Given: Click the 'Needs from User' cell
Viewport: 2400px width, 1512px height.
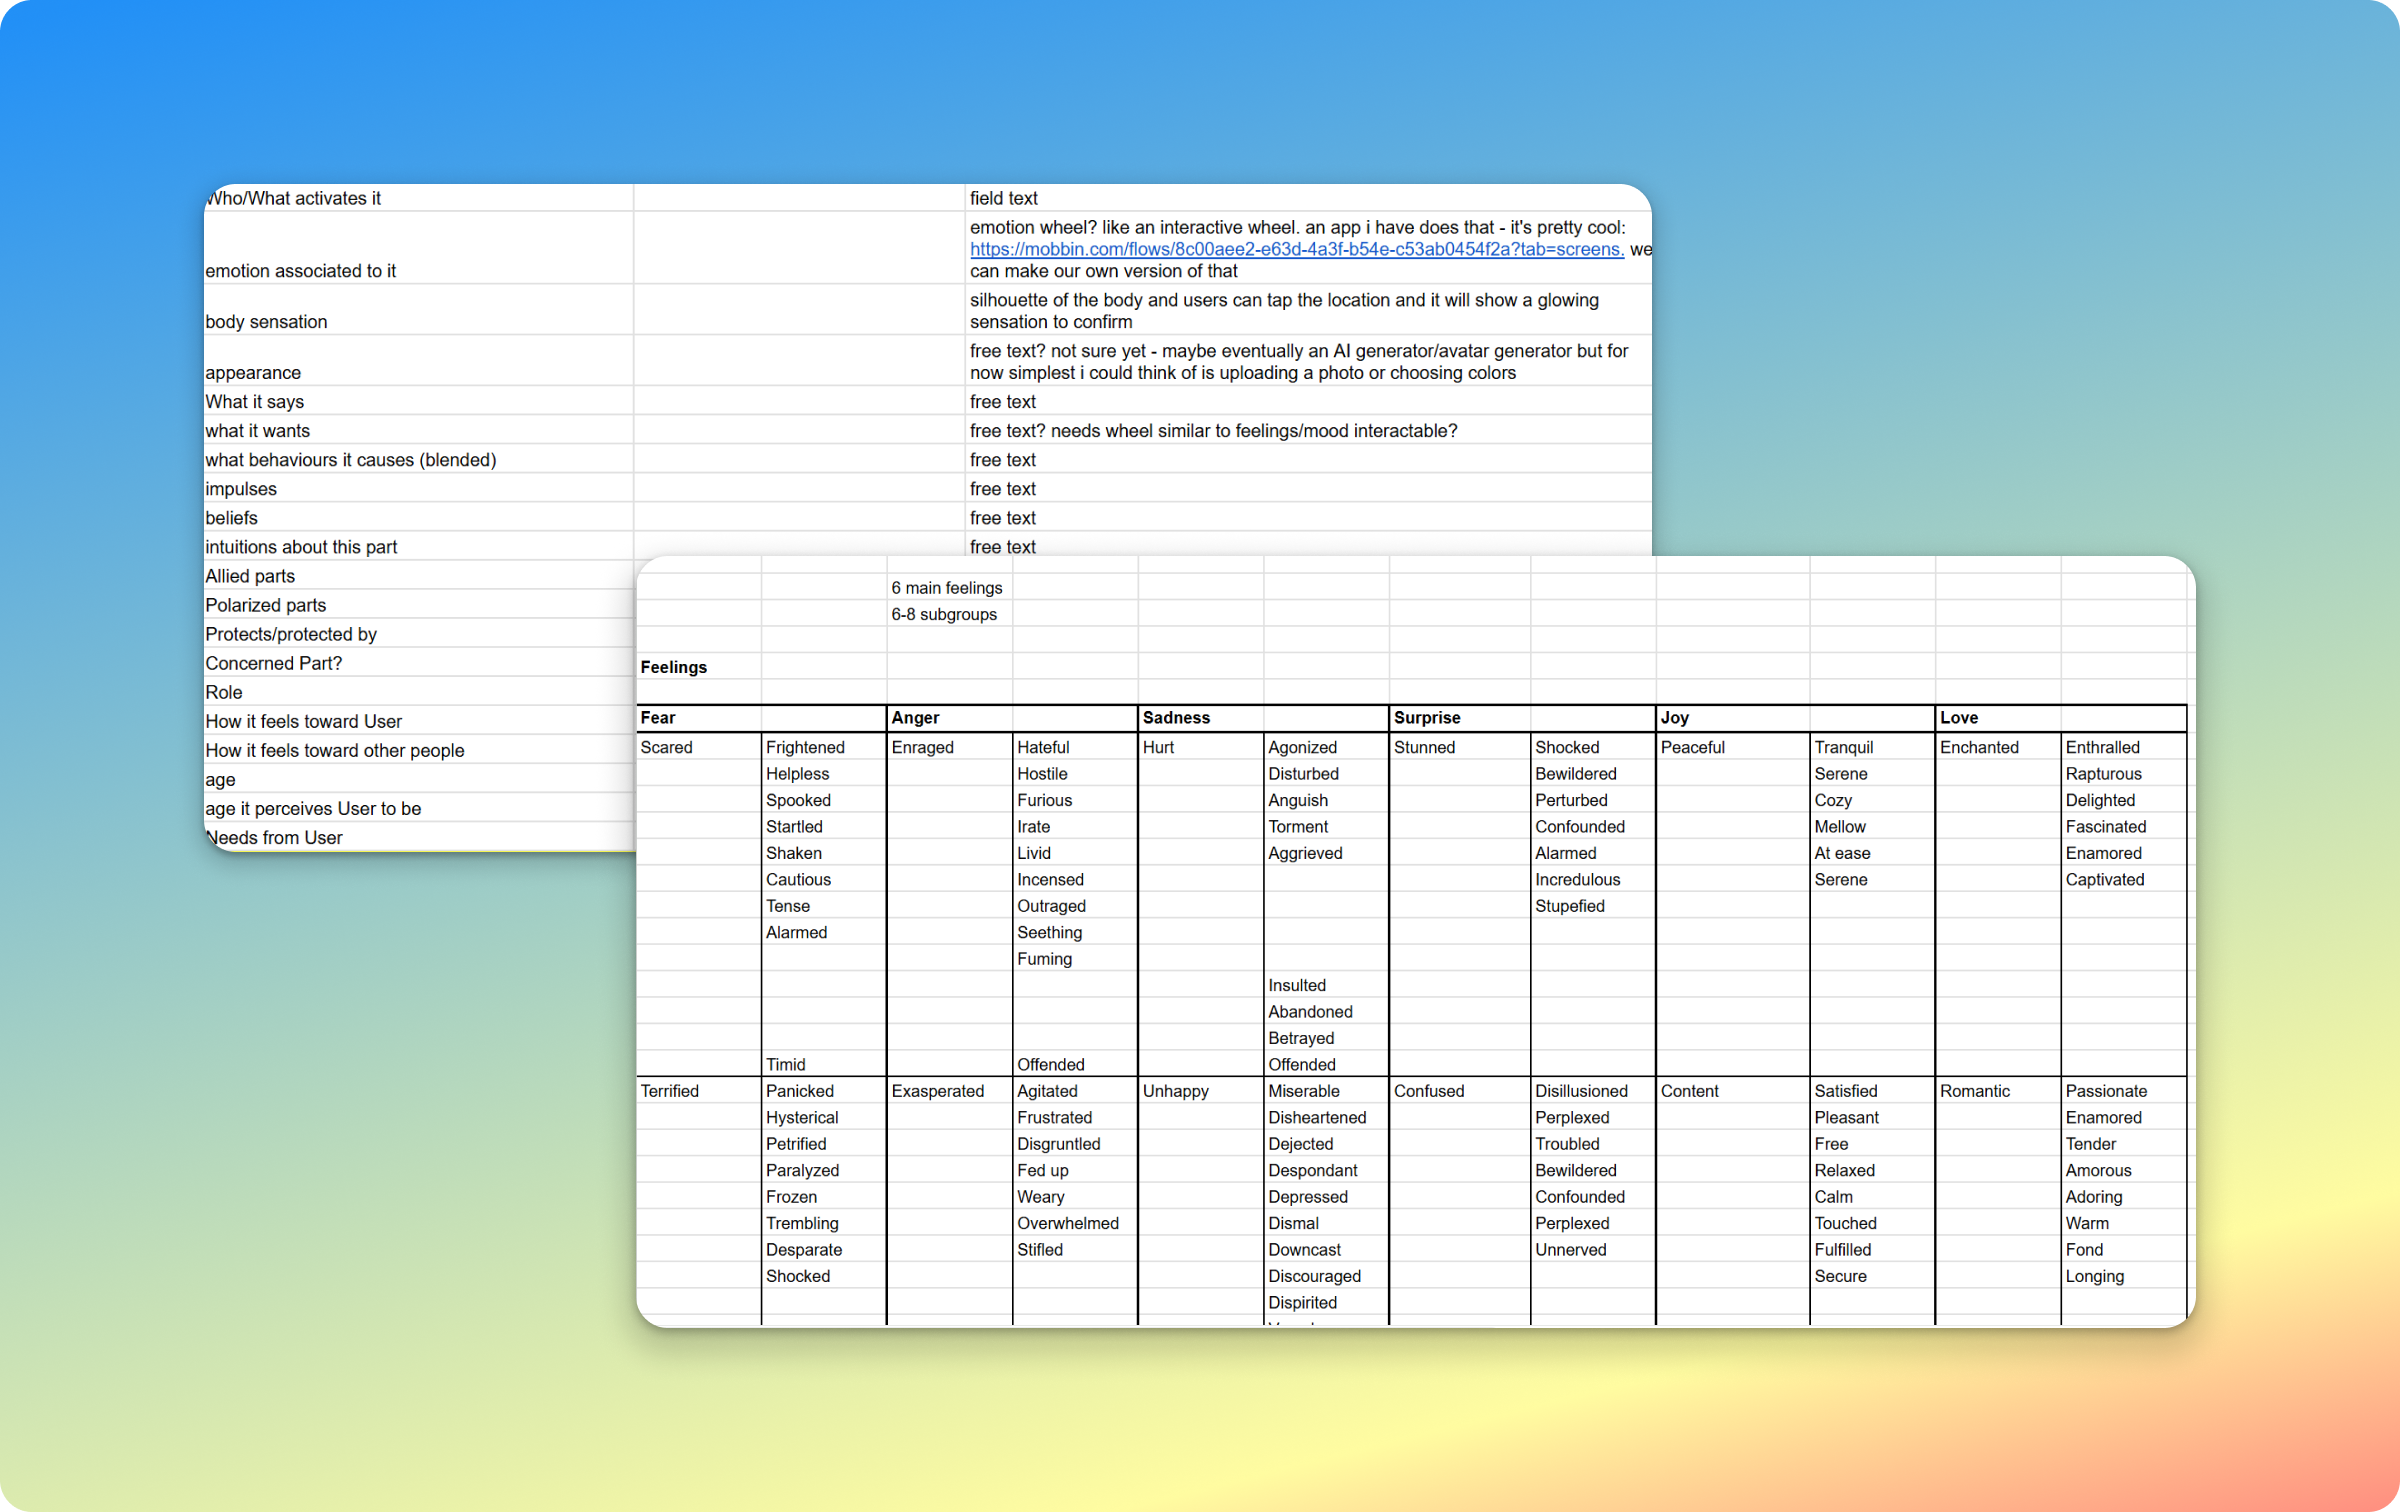Looking at the screenshot, I should click(276, 837).
